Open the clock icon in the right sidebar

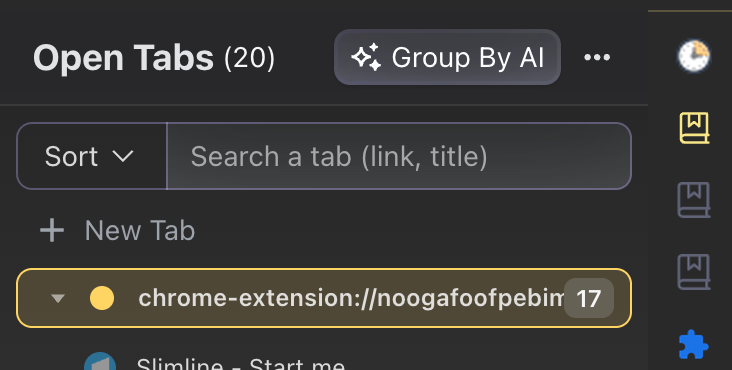(x=694, y=56)
